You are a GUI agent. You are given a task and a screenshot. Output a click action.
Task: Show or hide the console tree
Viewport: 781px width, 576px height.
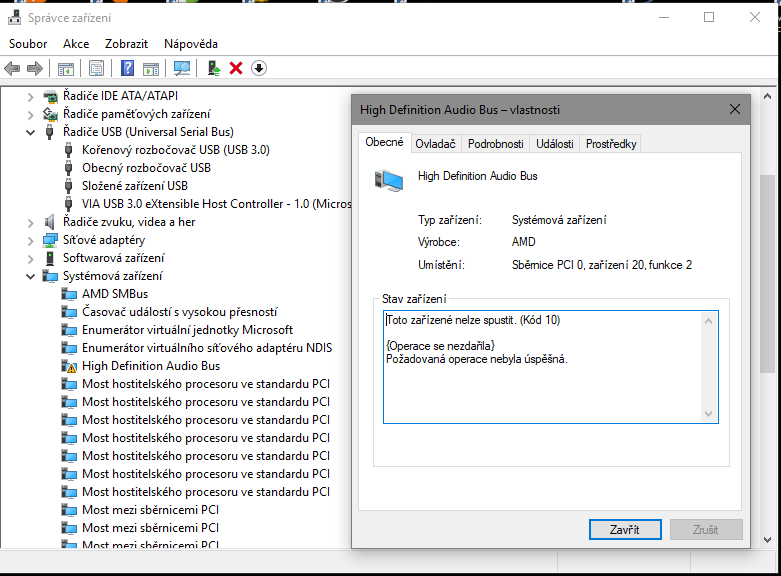tap(65, 68)
